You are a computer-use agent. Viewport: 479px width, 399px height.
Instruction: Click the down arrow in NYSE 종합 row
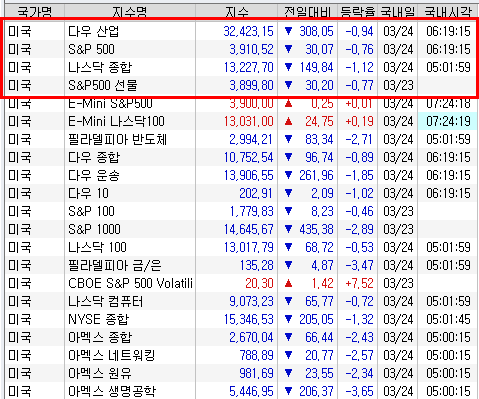point(289,319)
